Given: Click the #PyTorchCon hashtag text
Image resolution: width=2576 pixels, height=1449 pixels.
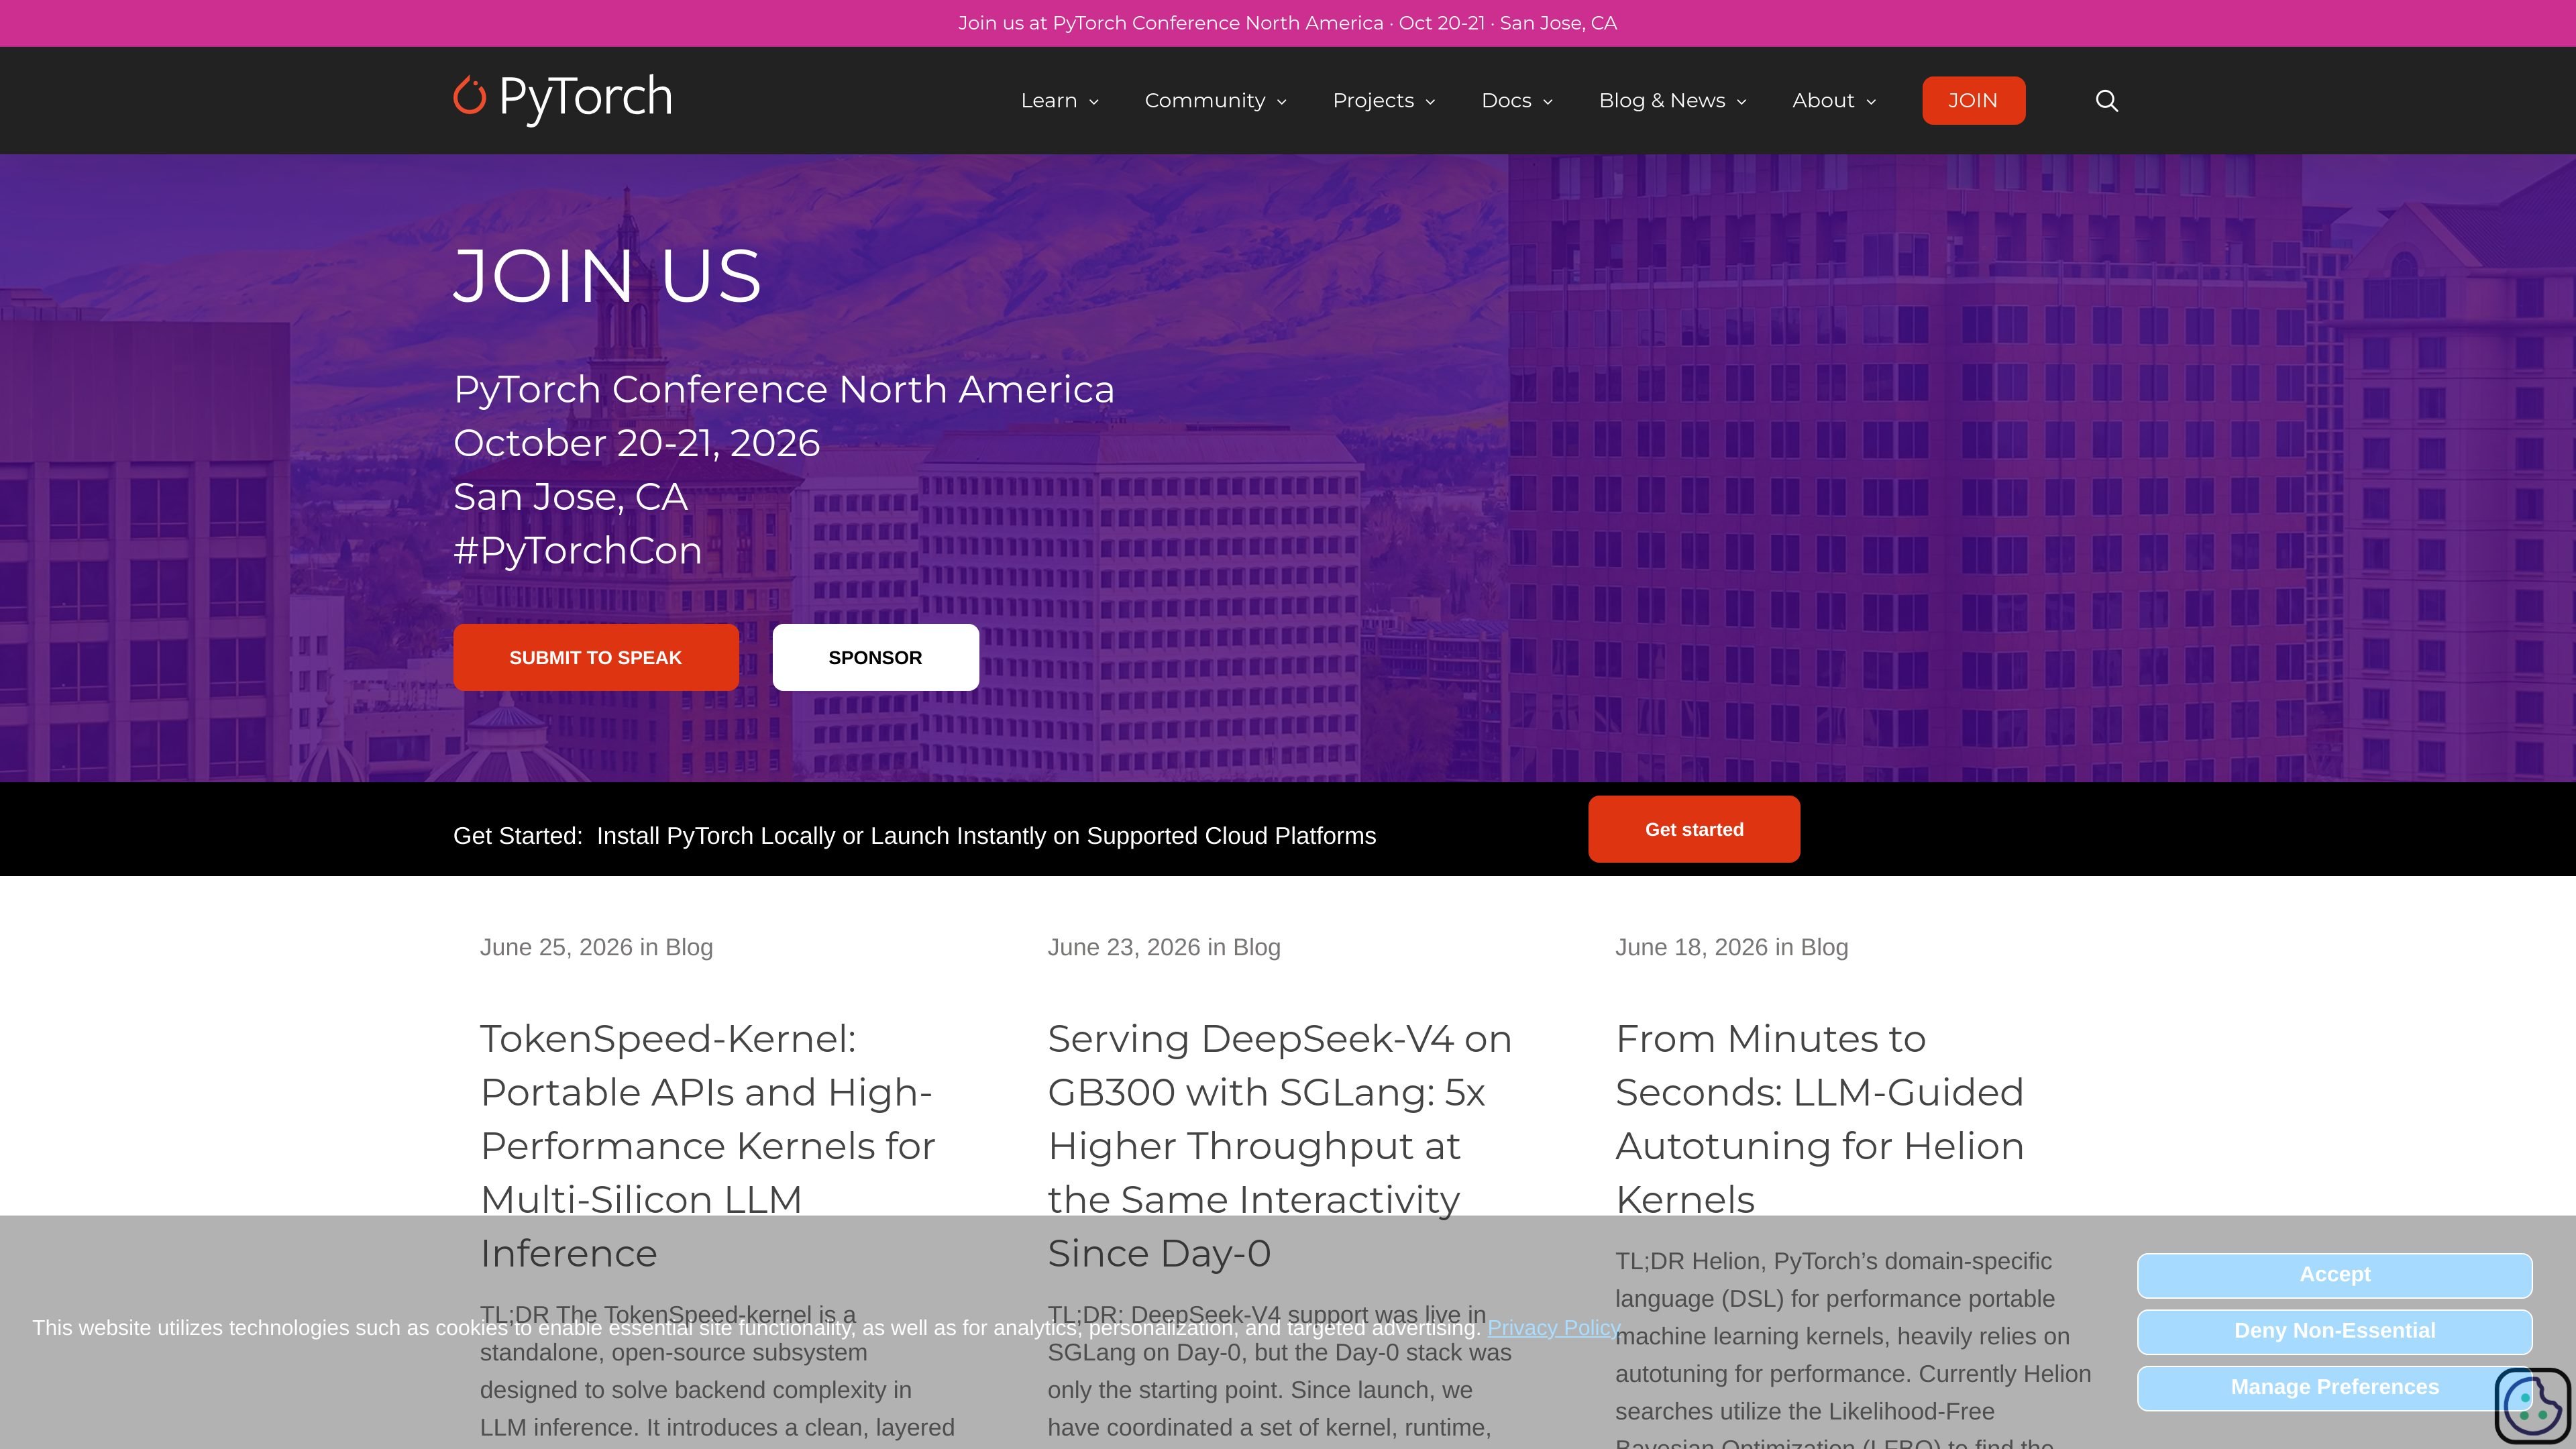Looking at the screenshot, I should 577,551.
